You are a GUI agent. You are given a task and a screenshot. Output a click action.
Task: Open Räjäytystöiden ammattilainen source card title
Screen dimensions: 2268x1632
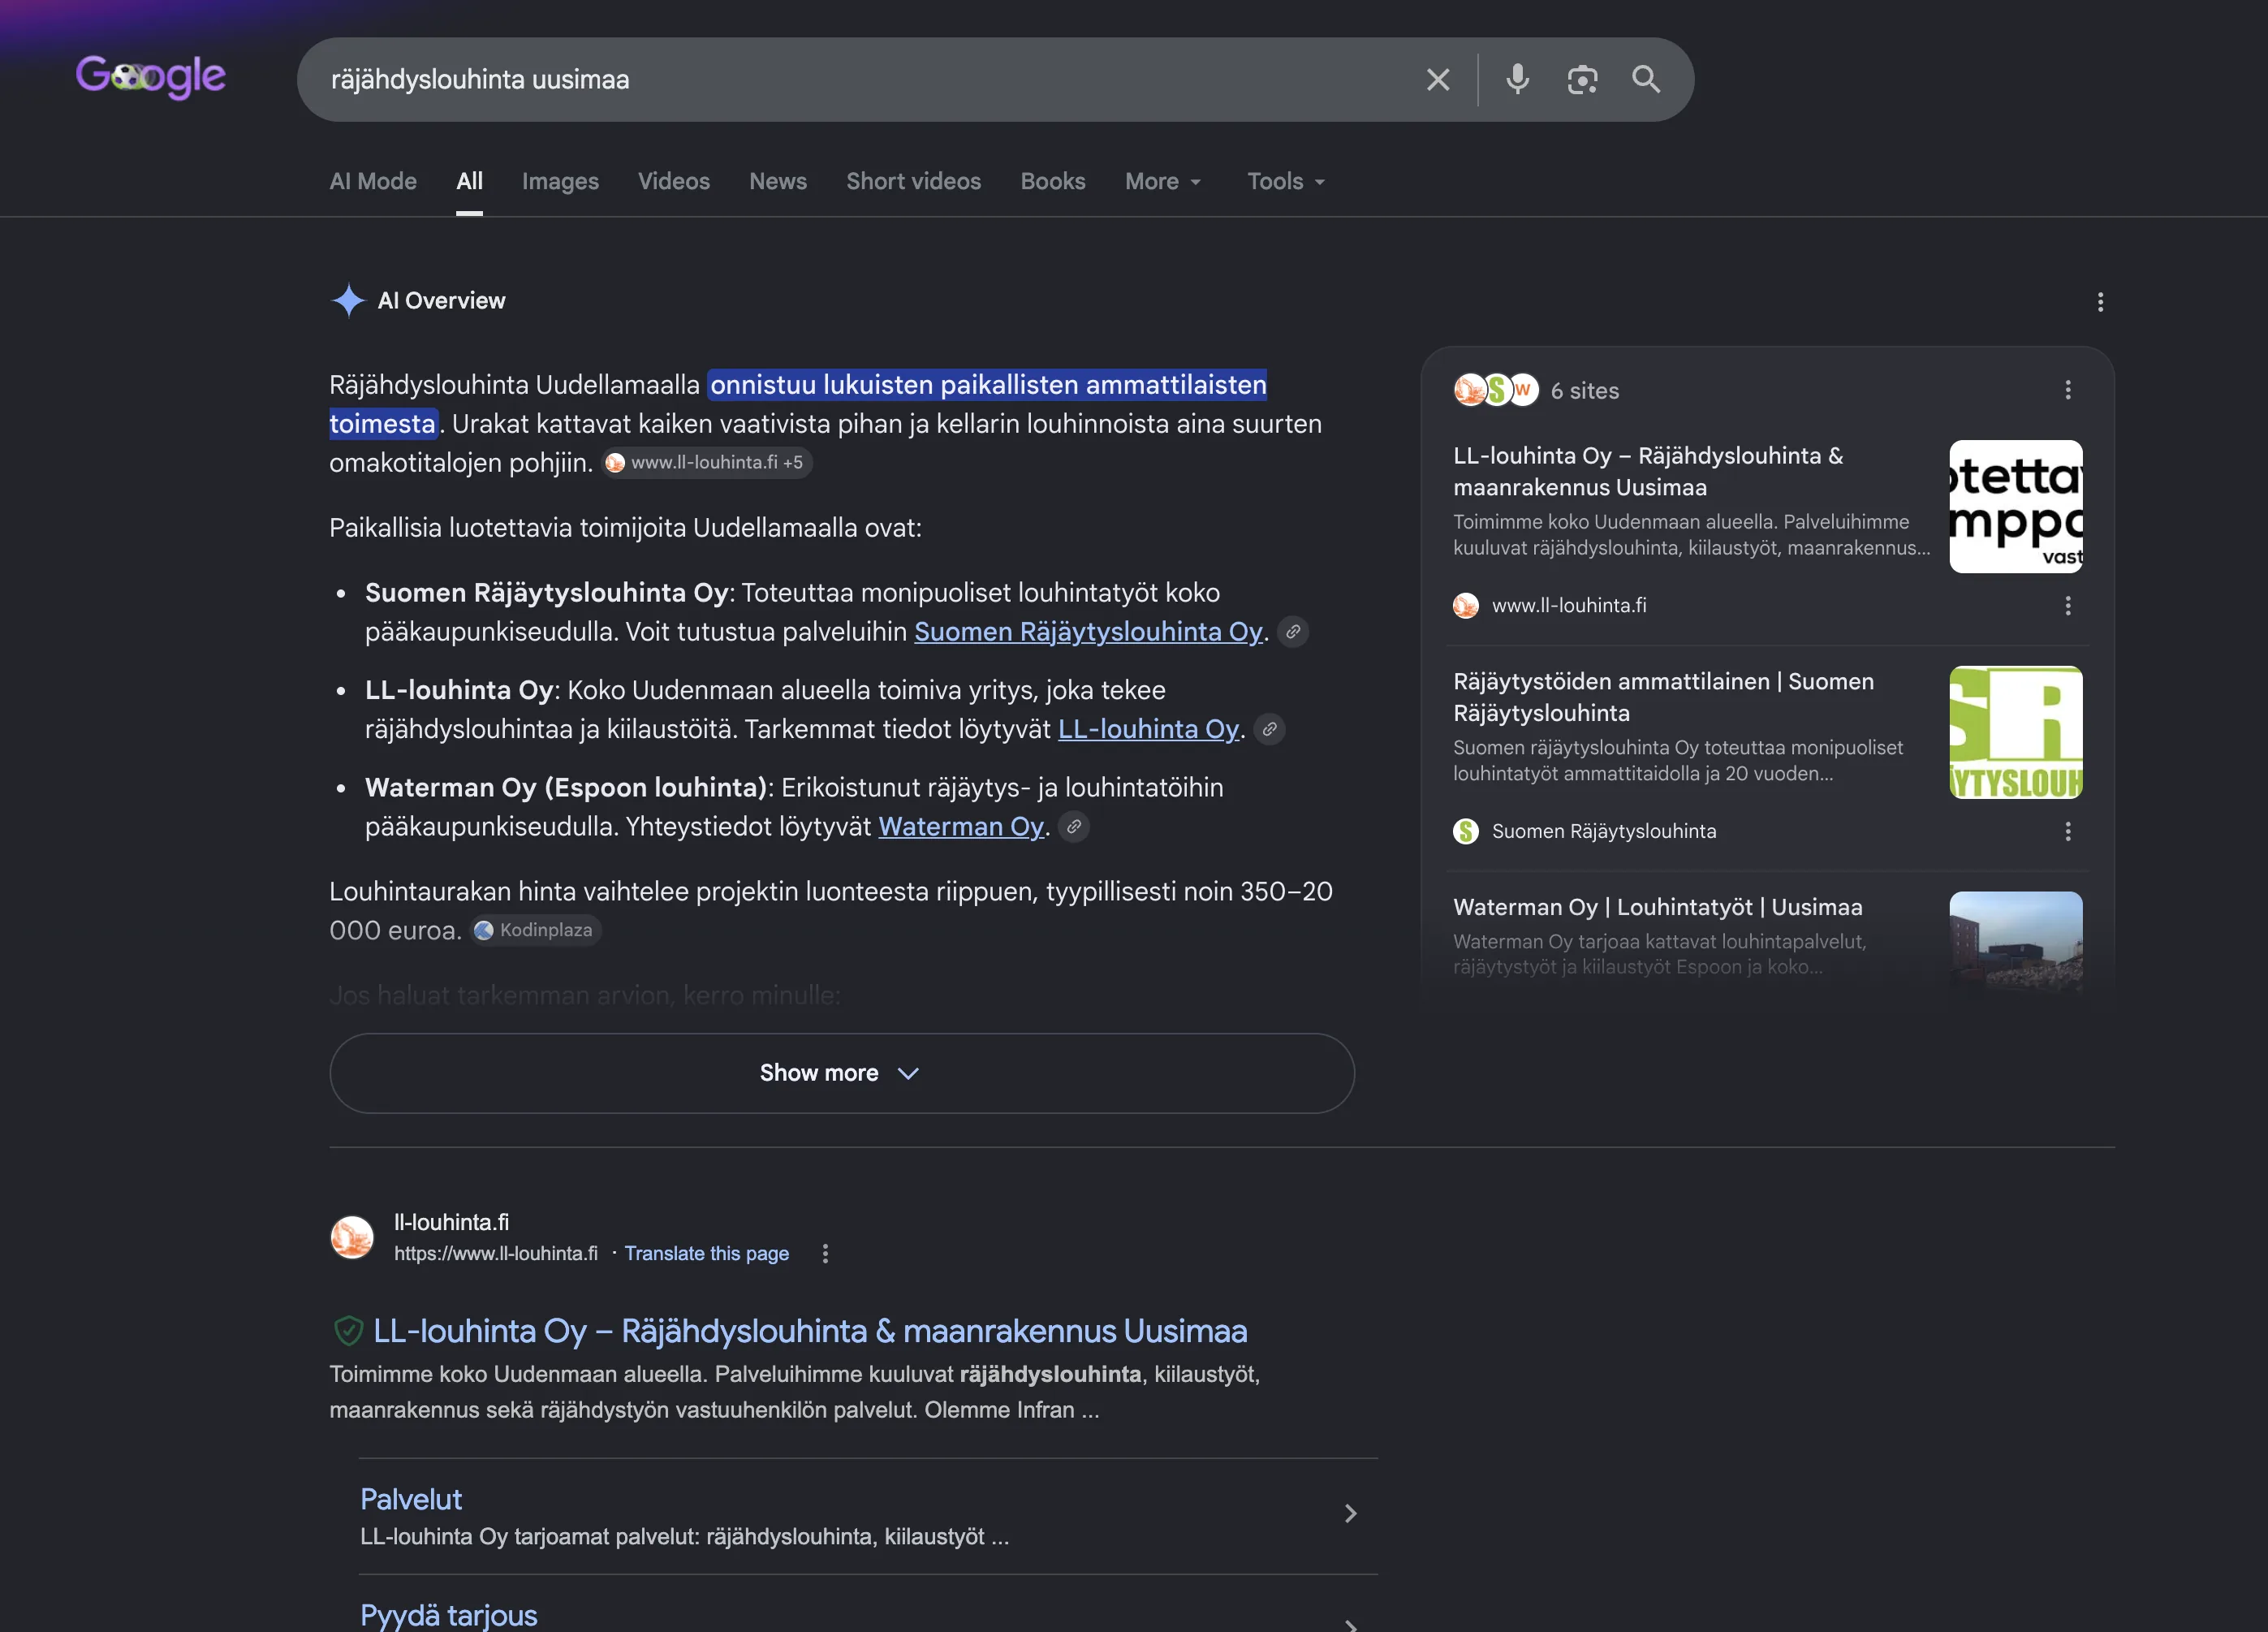coord(1663,697)
